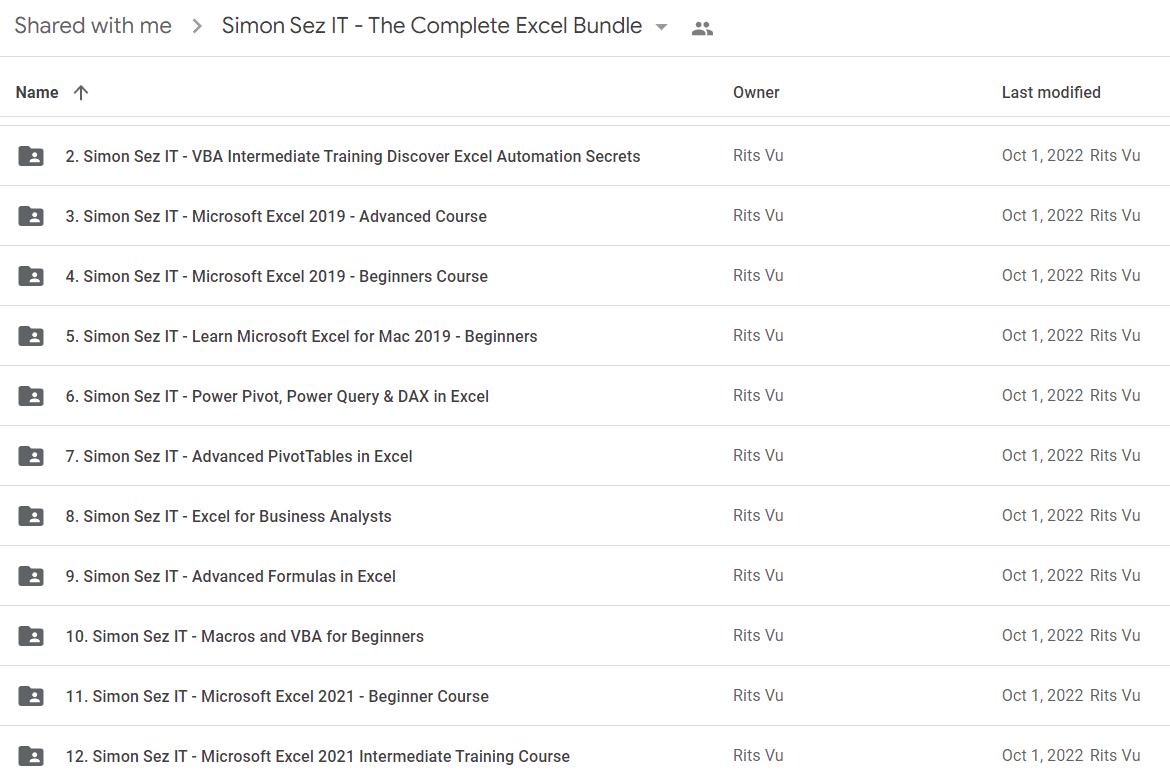
Task: Select '11. Simon Sez IT - Microsoft Excel 2021 - Beginner Course'
Action: (x=278, y=696)
